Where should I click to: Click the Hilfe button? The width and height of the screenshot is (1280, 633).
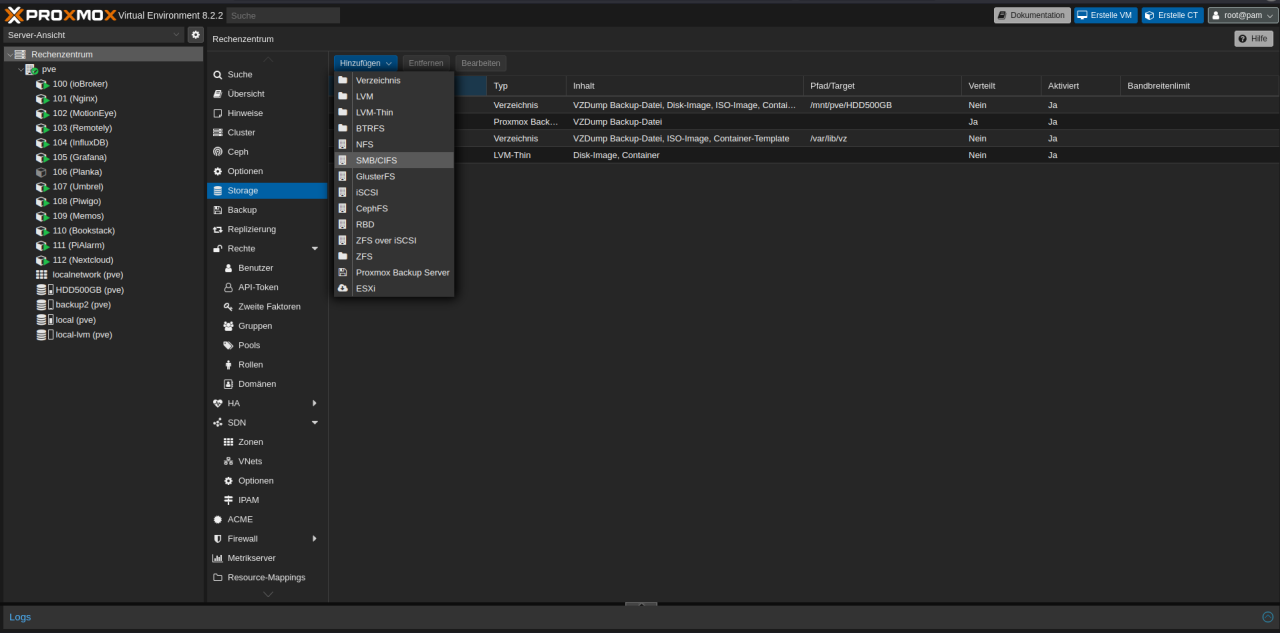pyautogui.click(x=1254, y=39)
